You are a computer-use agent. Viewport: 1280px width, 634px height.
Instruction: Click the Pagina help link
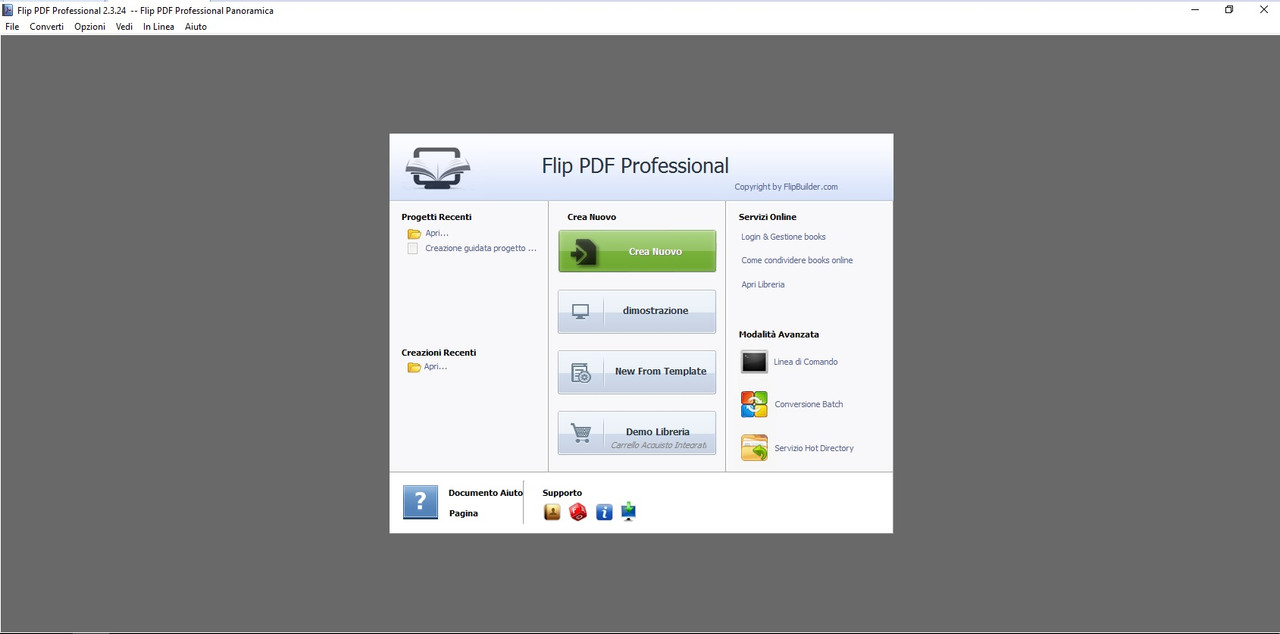tap(464, 514)
